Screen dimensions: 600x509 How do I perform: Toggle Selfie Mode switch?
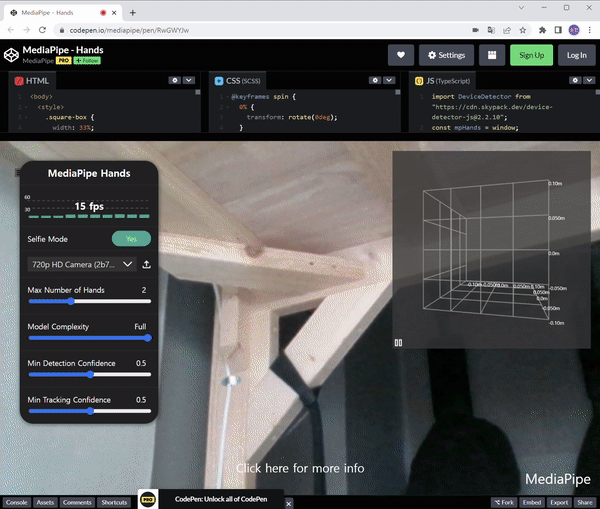point(131,239)
